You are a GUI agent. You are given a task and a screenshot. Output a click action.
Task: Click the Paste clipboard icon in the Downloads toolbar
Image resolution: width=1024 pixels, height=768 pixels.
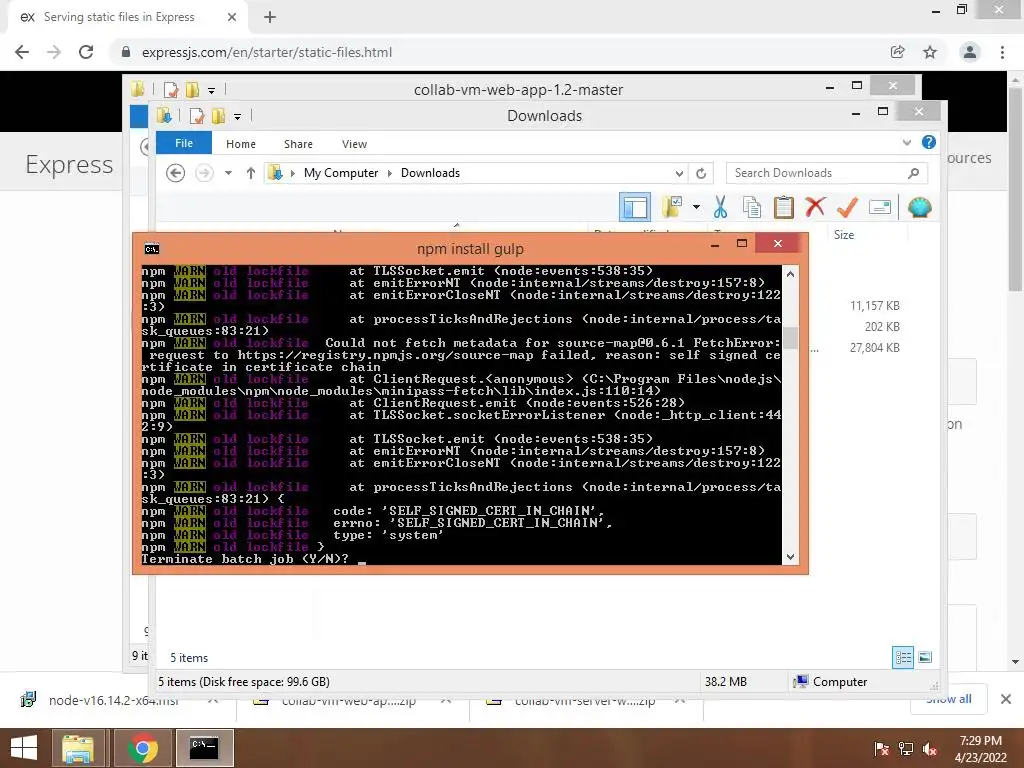point(783,208)
